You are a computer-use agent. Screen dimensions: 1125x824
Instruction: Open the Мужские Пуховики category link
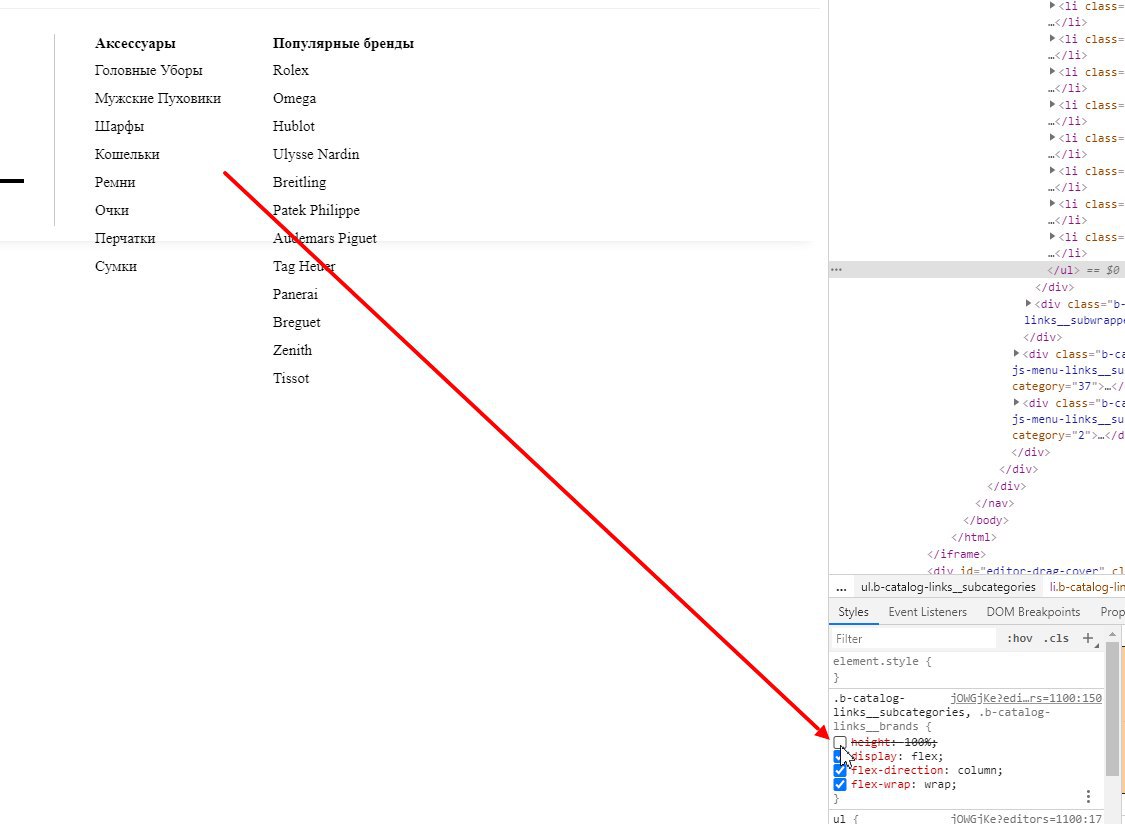158,98
